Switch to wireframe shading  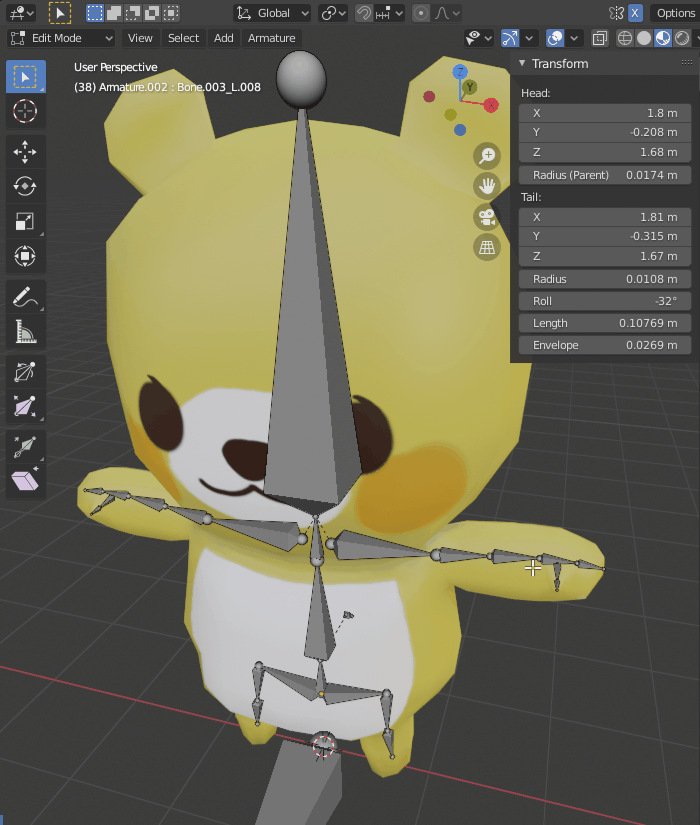625,38
